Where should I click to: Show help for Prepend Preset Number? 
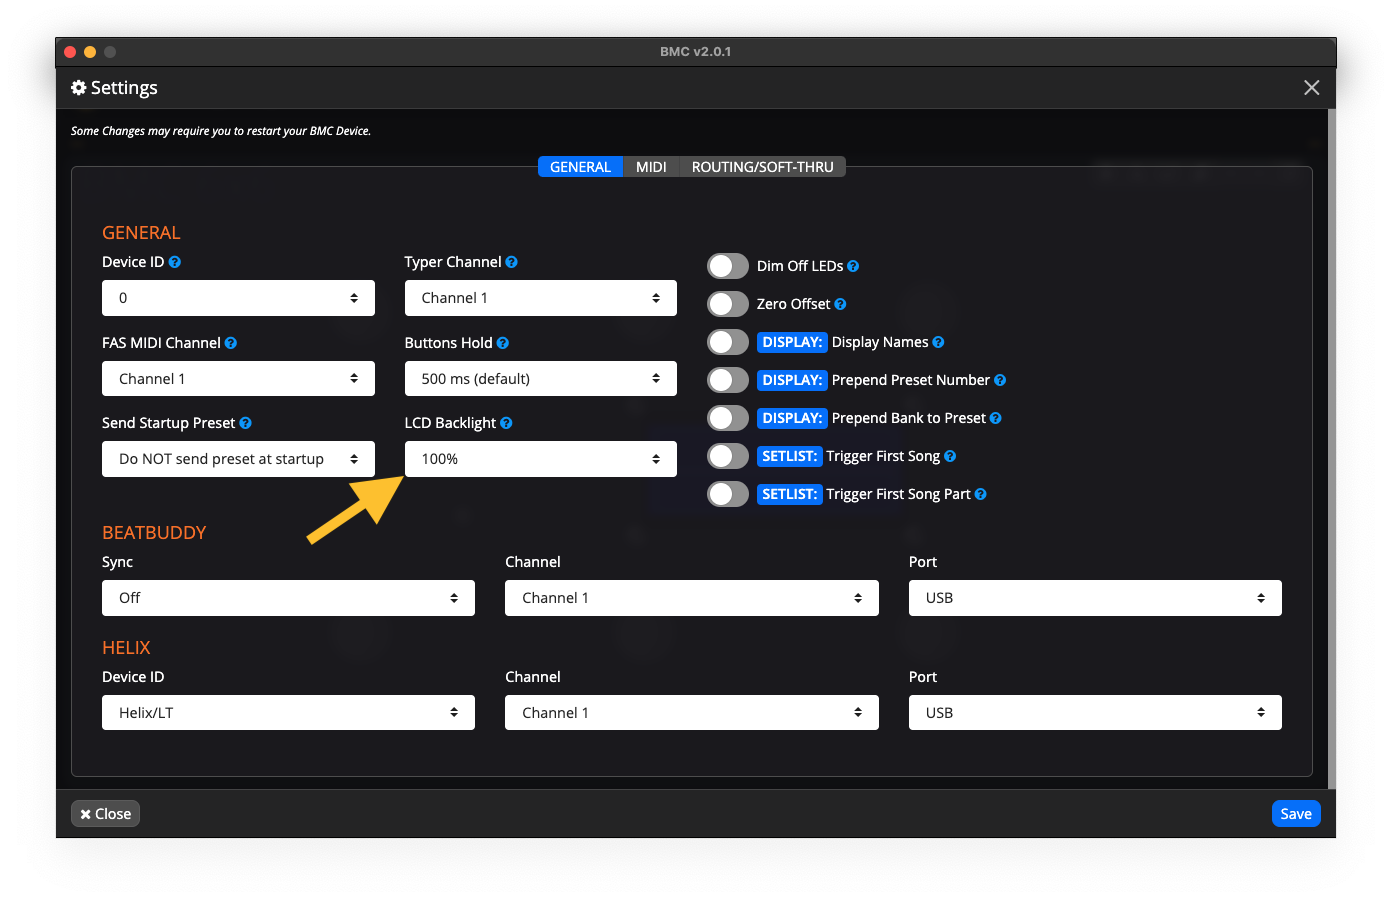1000,380
